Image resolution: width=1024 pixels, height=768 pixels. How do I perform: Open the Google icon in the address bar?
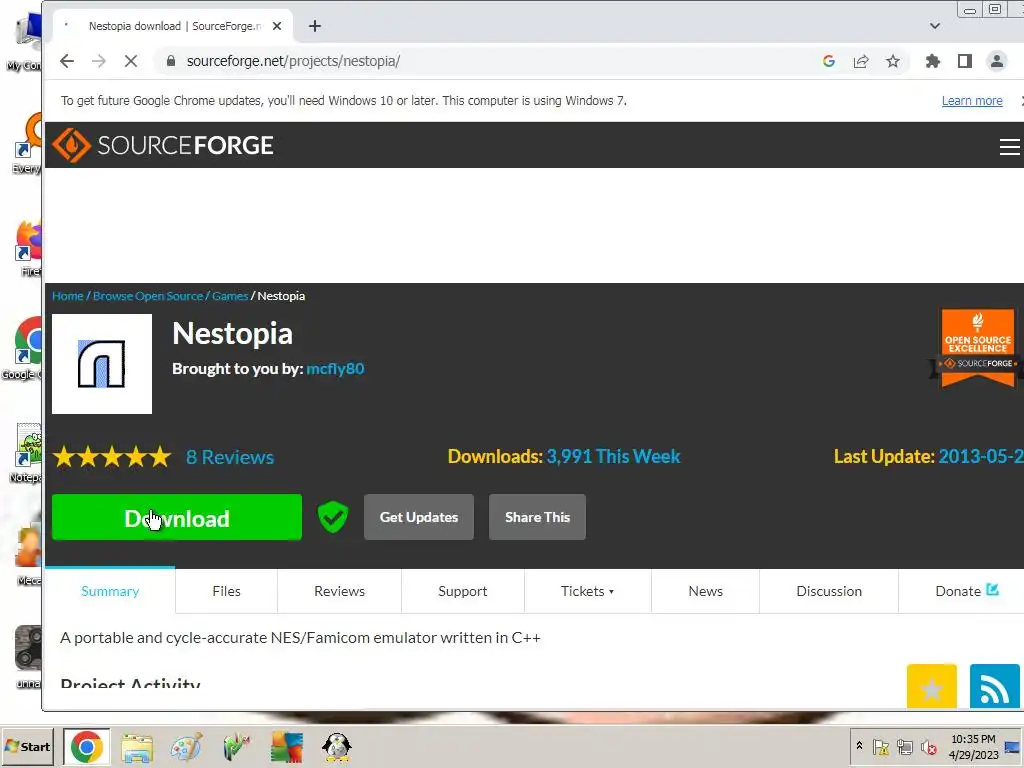829,61
